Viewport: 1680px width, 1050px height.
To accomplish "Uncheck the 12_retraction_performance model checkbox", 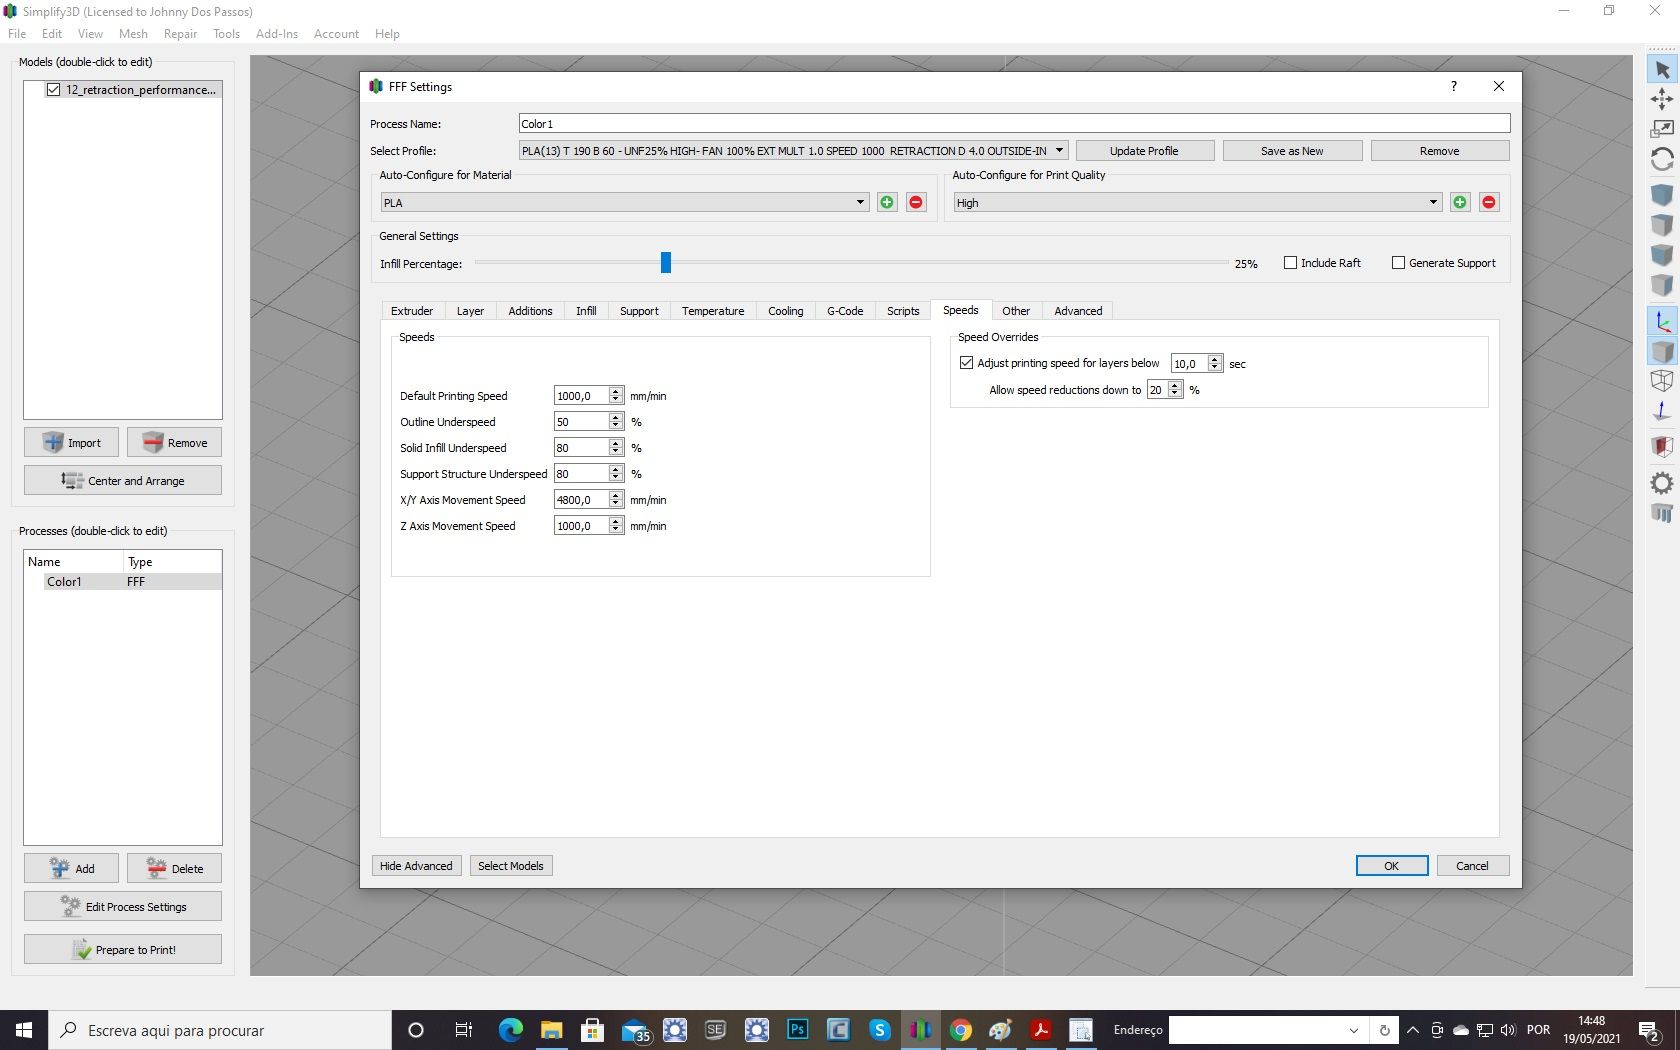I will 53,90.
